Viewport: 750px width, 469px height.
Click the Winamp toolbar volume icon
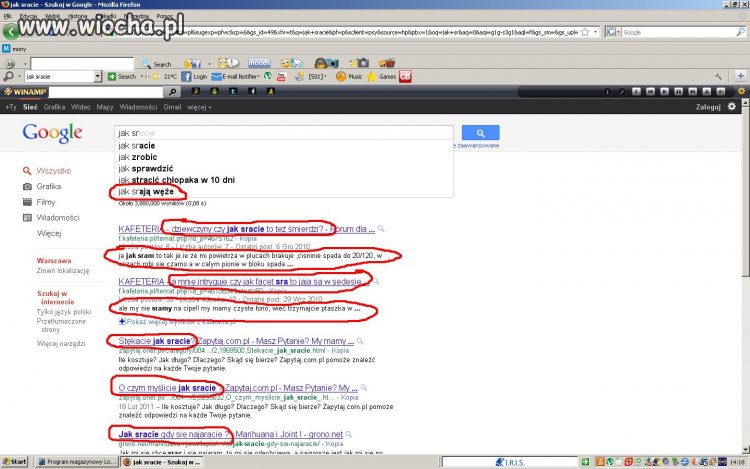[720, 91]
